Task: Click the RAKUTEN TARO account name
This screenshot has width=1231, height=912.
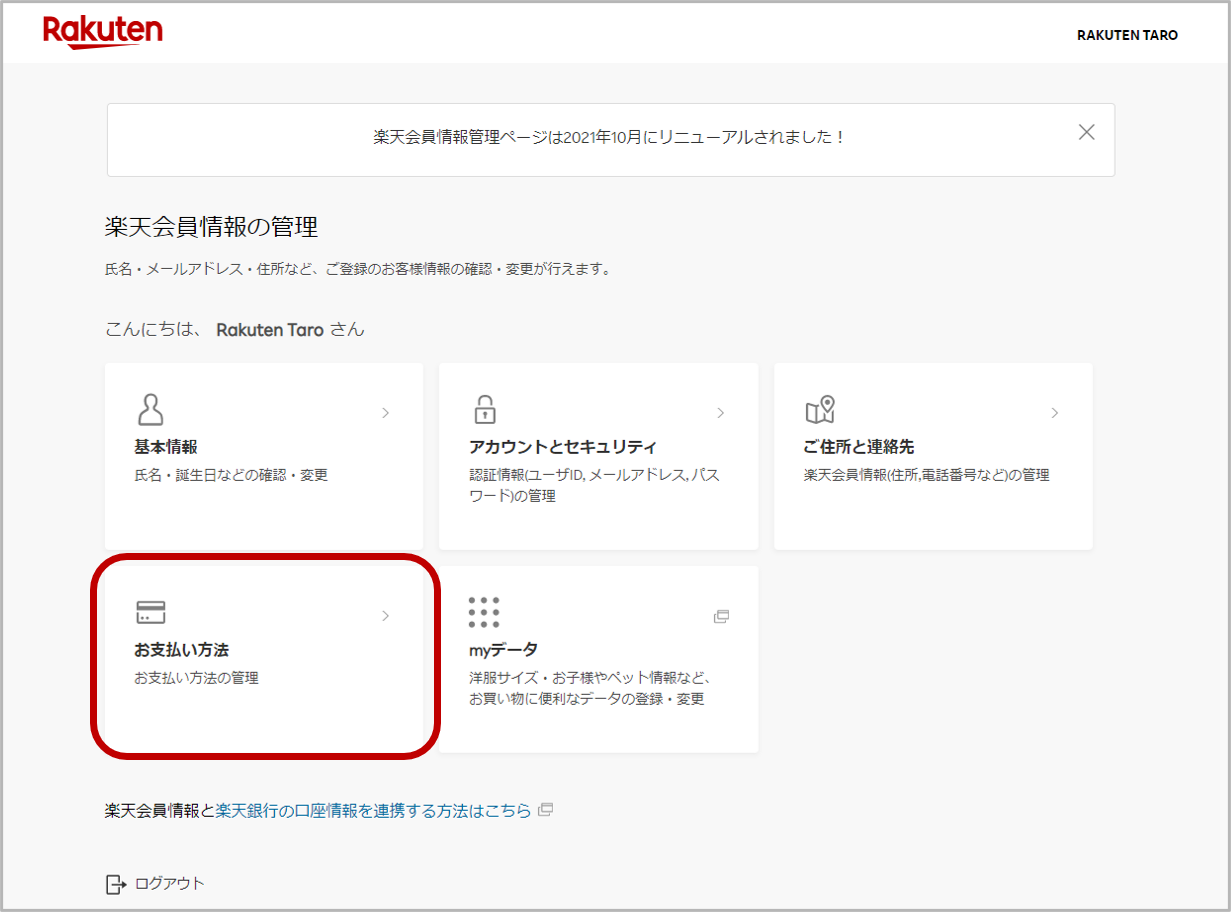Action: (x=1126, y=35)
